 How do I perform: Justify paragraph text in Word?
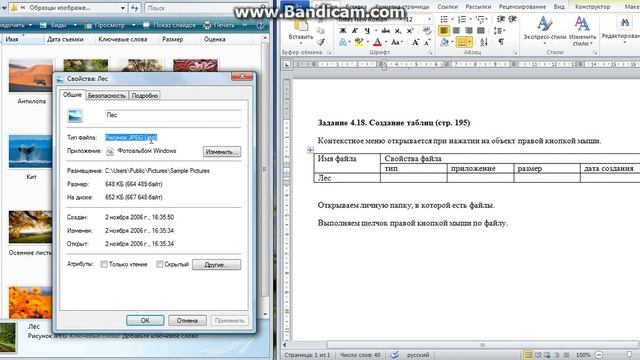click(481, 31)
